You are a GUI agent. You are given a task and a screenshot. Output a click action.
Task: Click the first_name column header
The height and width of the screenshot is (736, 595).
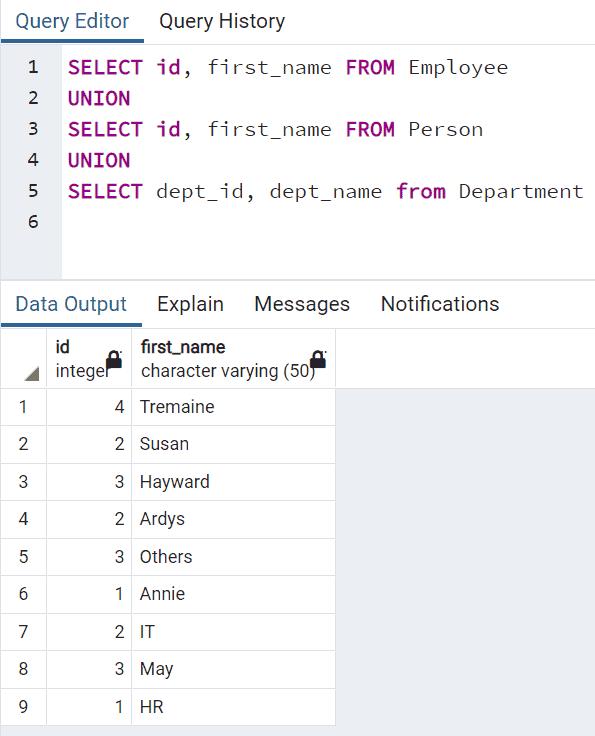tap(234, 359)
